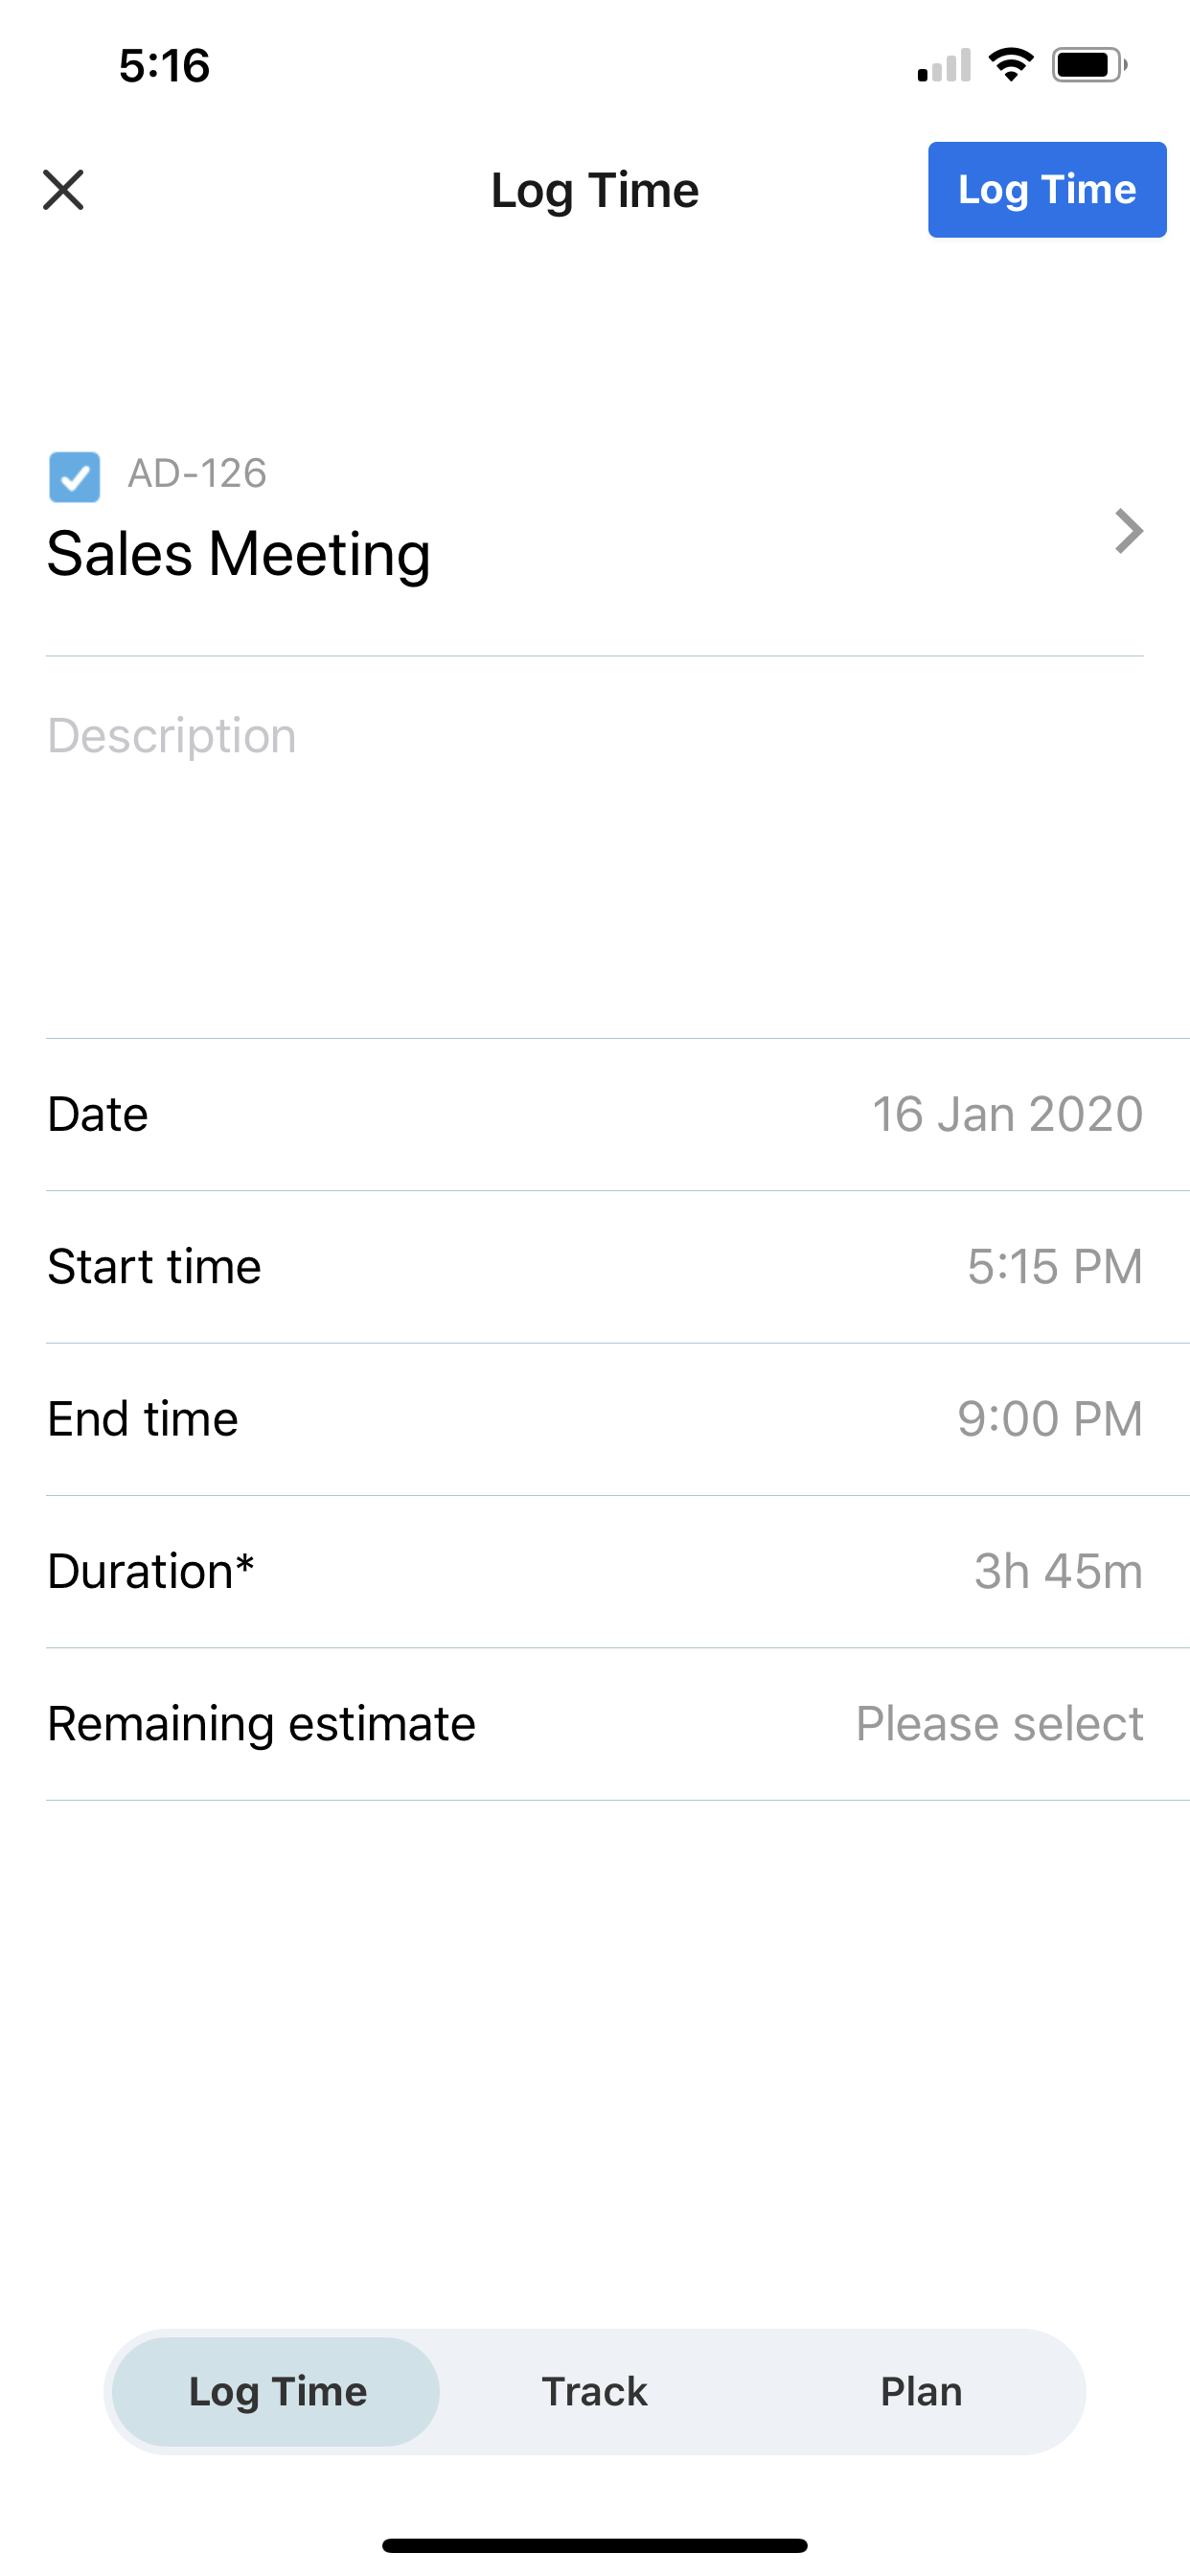The image size is (1190, 2576).
Task: Tap the AD-126 issue key
Action: coord(197,473)
